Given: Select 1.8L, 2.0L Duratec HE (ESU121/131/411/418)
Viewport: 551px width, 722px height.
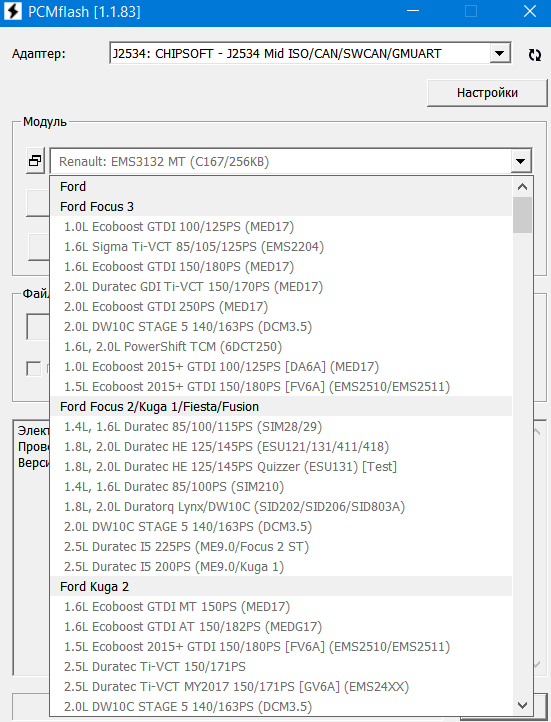Looking at the screenshot, I should 281,447.
